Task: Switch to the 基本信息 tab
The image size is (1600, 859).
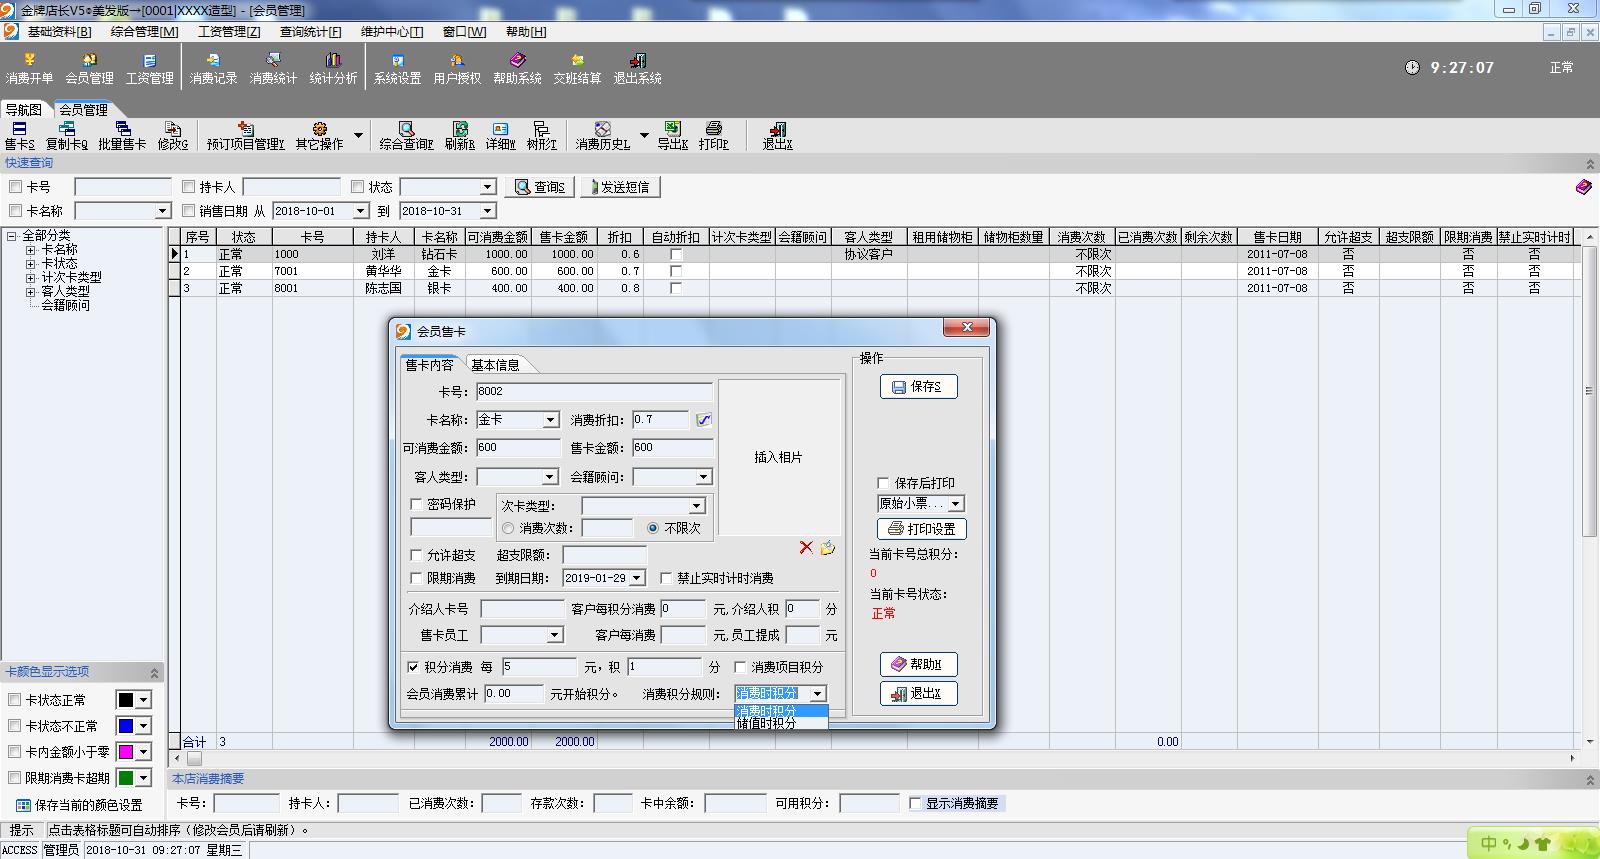Action: click(x=495, y=365)
